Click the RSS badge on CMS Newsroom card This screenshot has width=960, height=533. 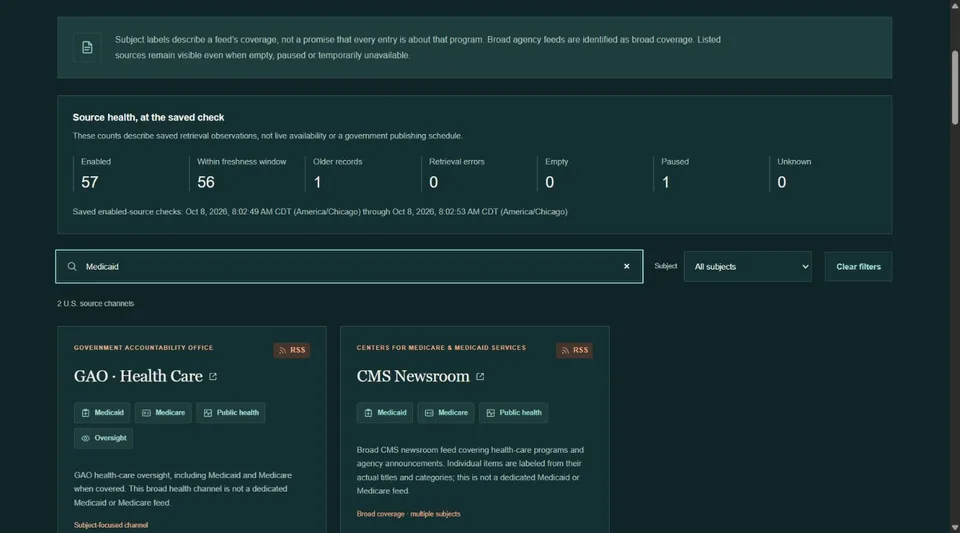click(x=574, y=350)
